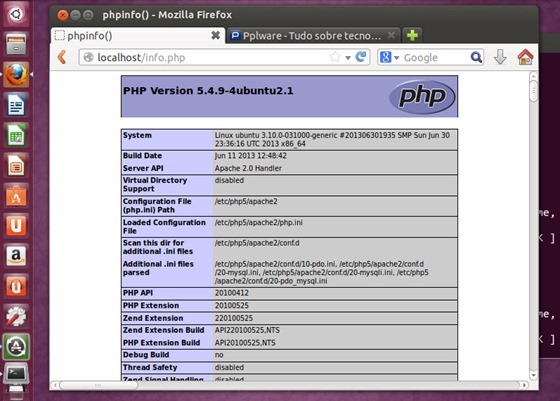
Task: Open Amazon launcher icon
Action: pos(16,256)
